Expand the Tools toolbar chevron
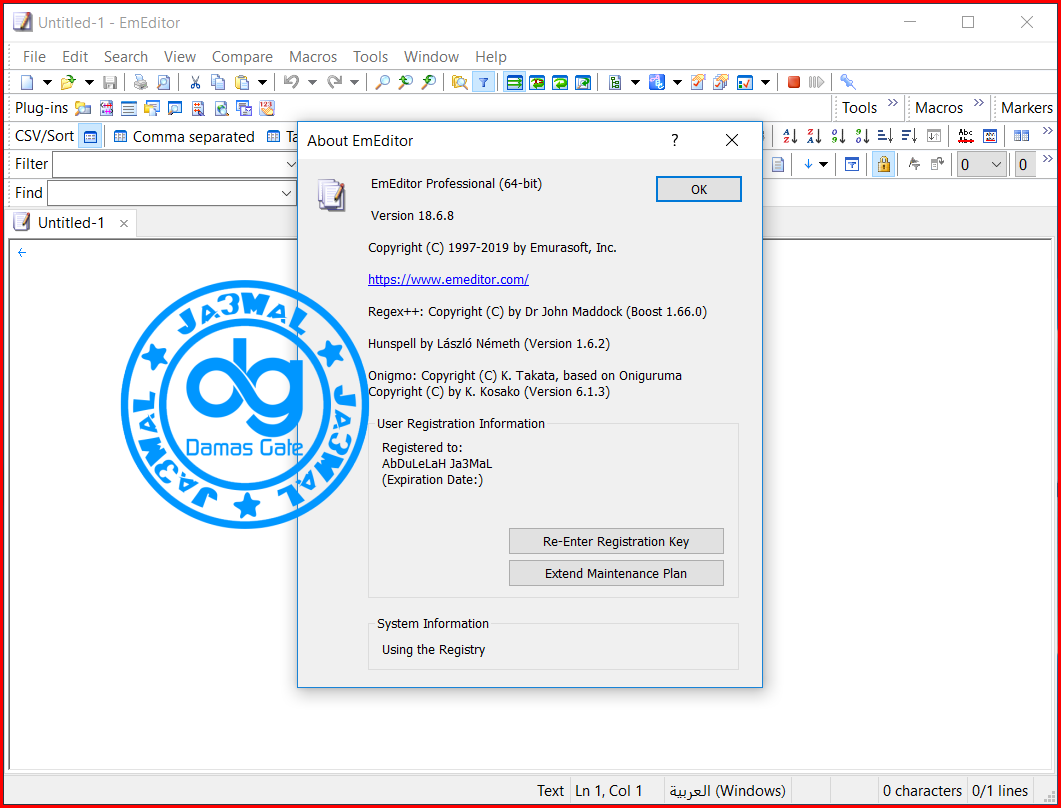Screen dimensions: 1061x808 pos(893,103)
